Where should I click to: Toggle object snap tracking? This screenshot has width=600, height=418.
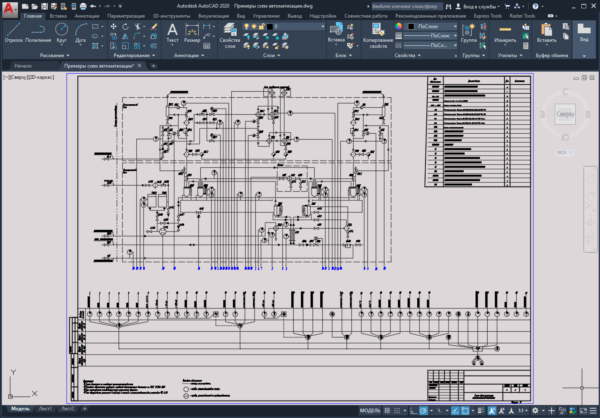coord(455,411)
